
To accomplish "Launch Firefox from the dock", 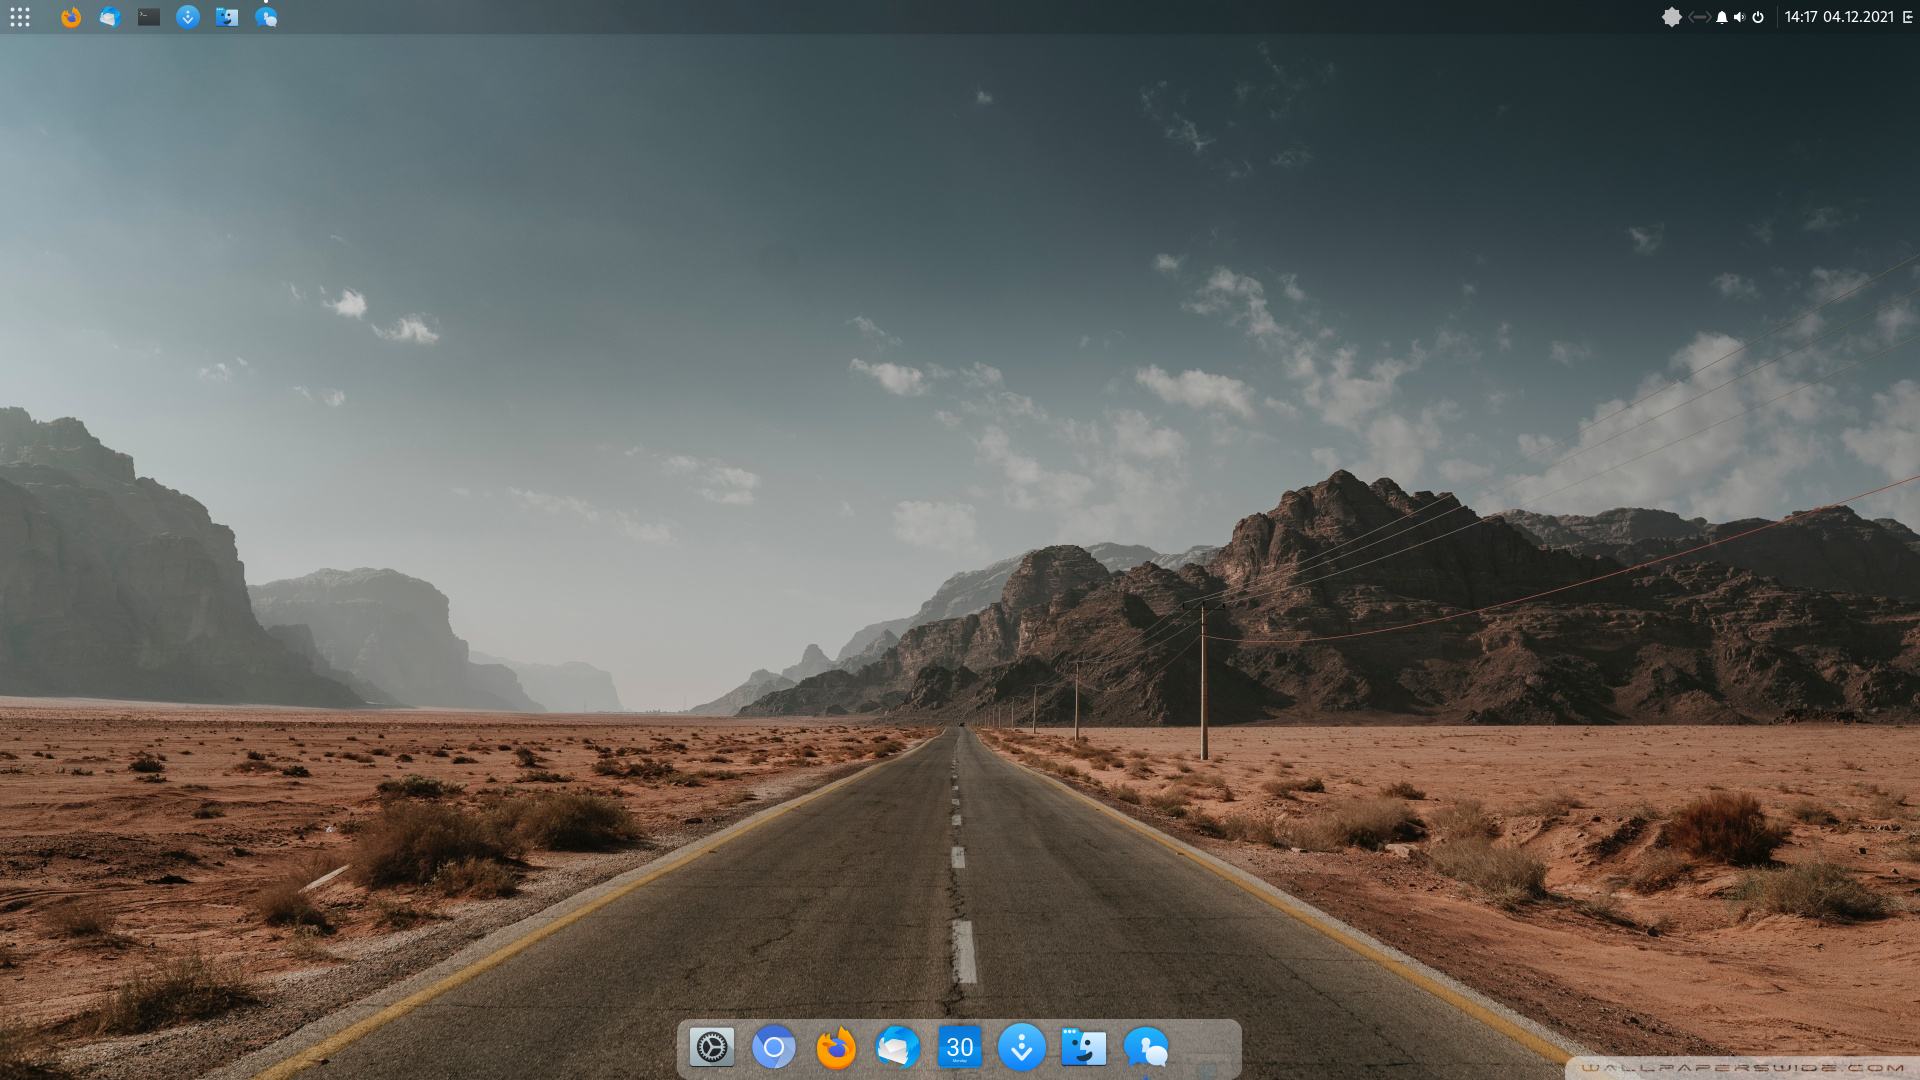I will [836, 1048].
